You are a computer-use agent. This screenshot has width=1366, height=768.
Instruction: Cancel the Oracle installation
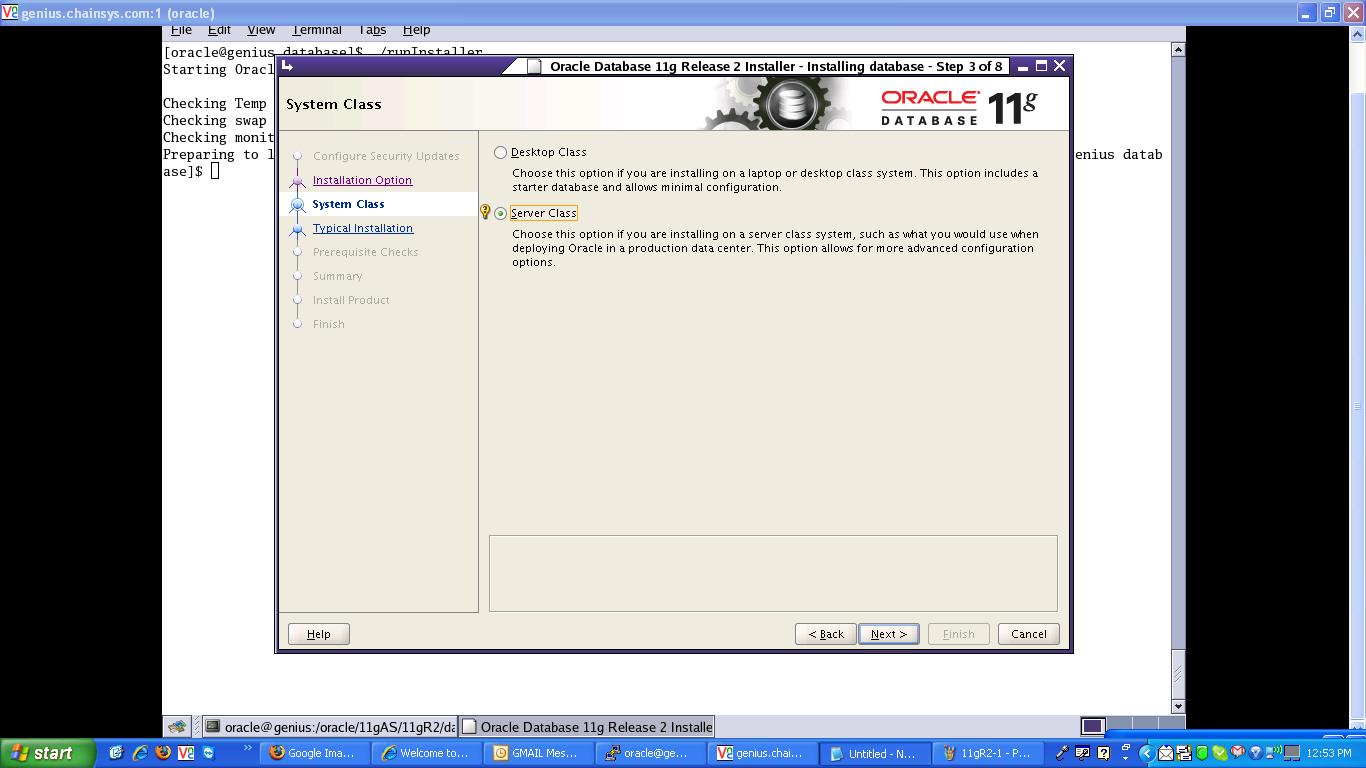1028,634
